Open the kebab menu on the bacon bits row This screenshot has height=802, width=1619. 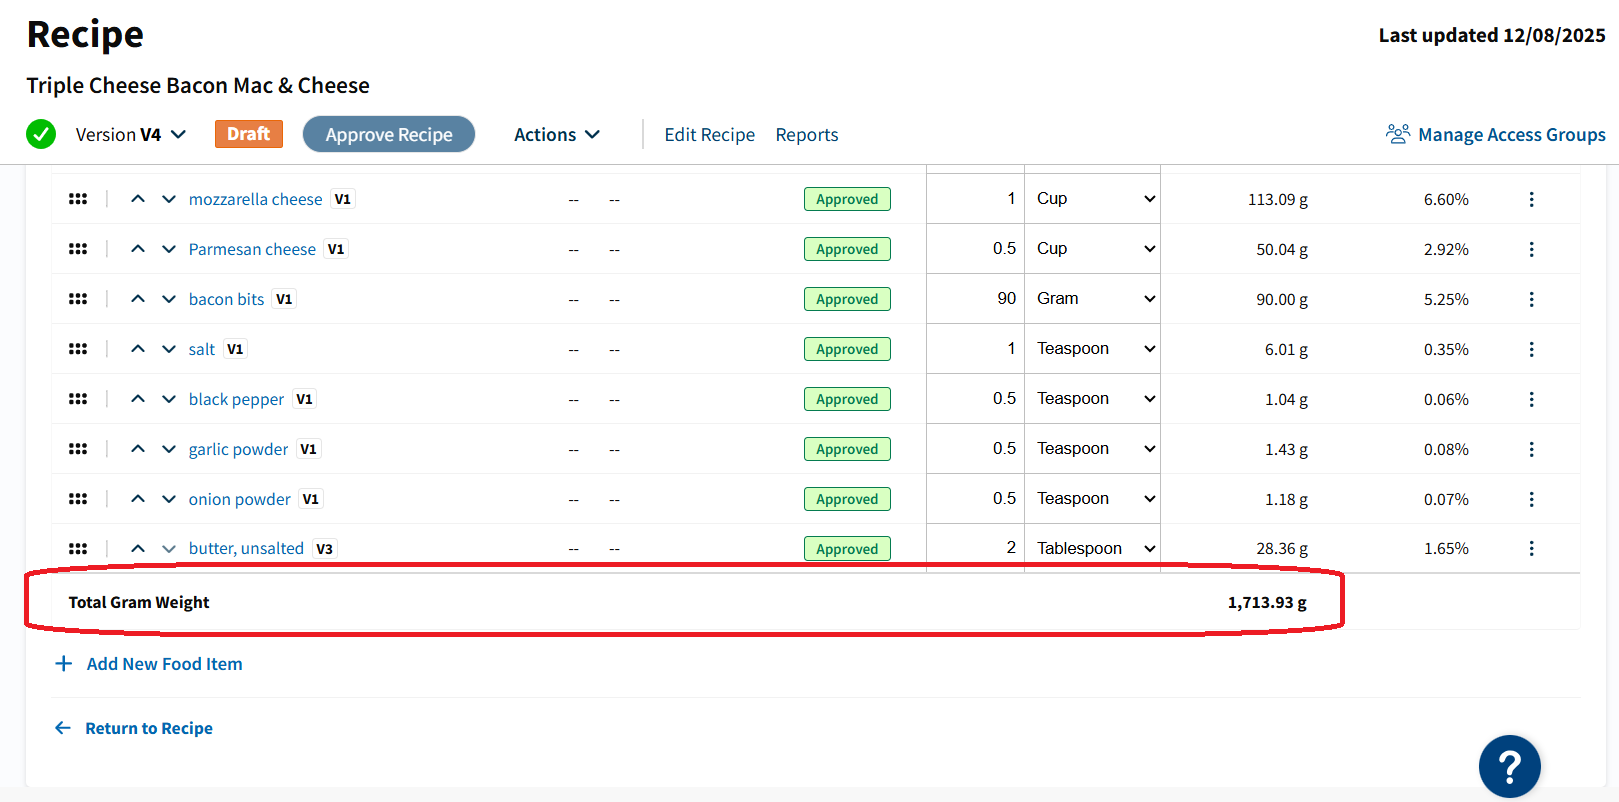click(x=1531, y=299)
